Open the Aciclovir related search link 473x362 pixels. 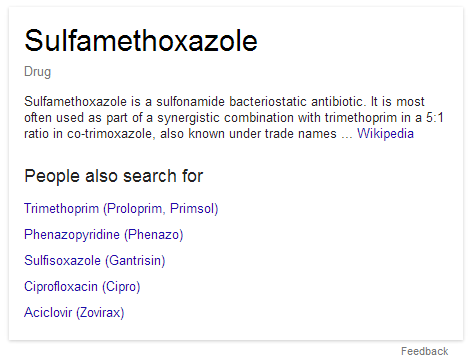point(74,313)
